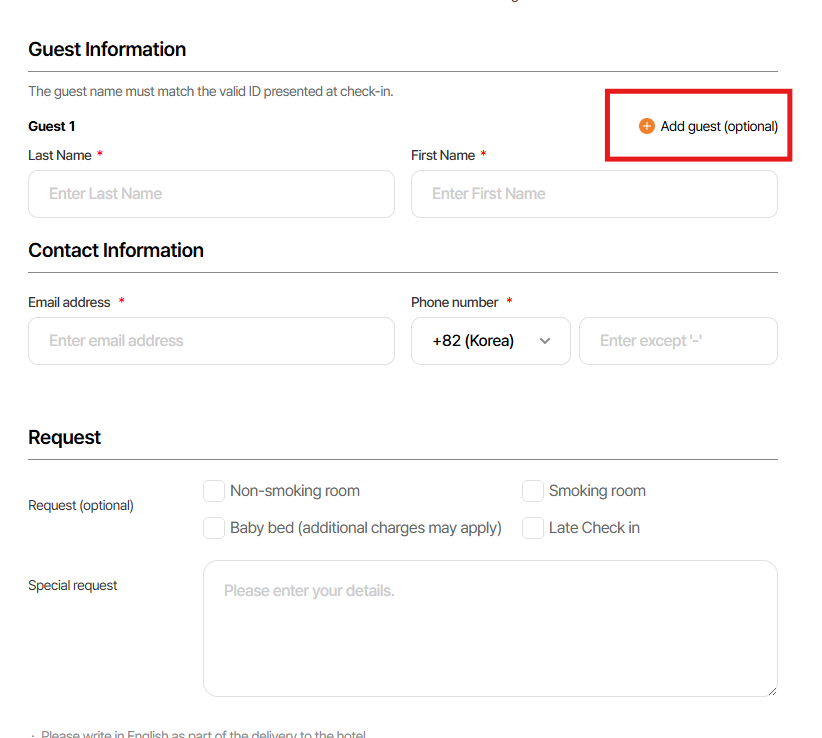Check the Baby bed checkbox
This screenshot has height=738, width=822.
coord(214,527)
